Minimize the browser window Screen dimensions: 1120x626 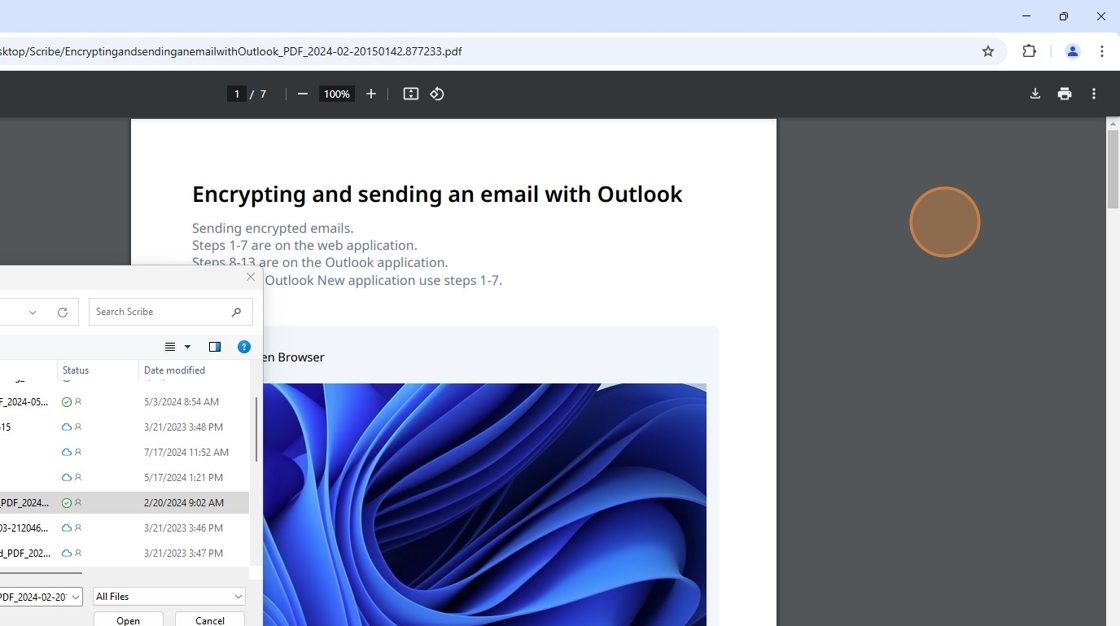(x=1026, y=16)
